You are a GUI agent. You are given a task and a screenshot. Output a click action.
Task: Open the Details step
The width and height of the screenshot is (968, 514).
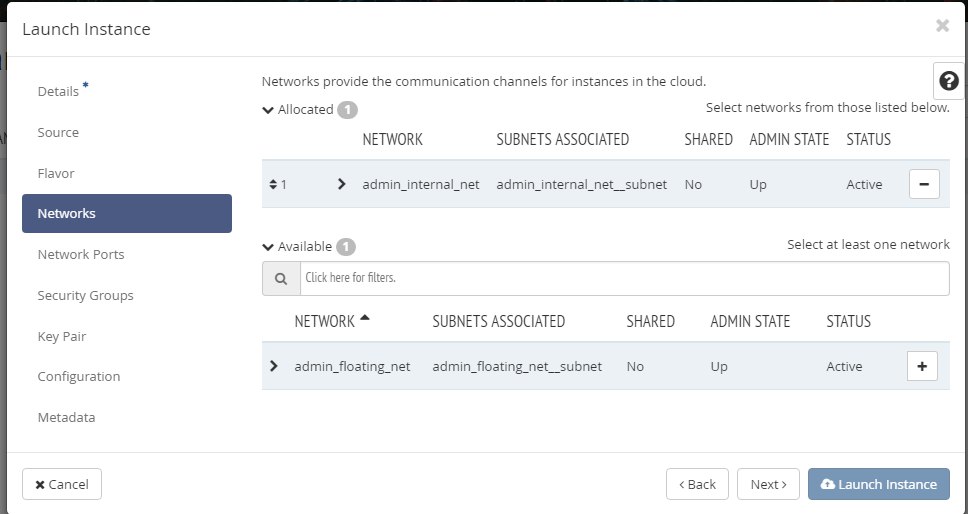[x=58, y=92]
